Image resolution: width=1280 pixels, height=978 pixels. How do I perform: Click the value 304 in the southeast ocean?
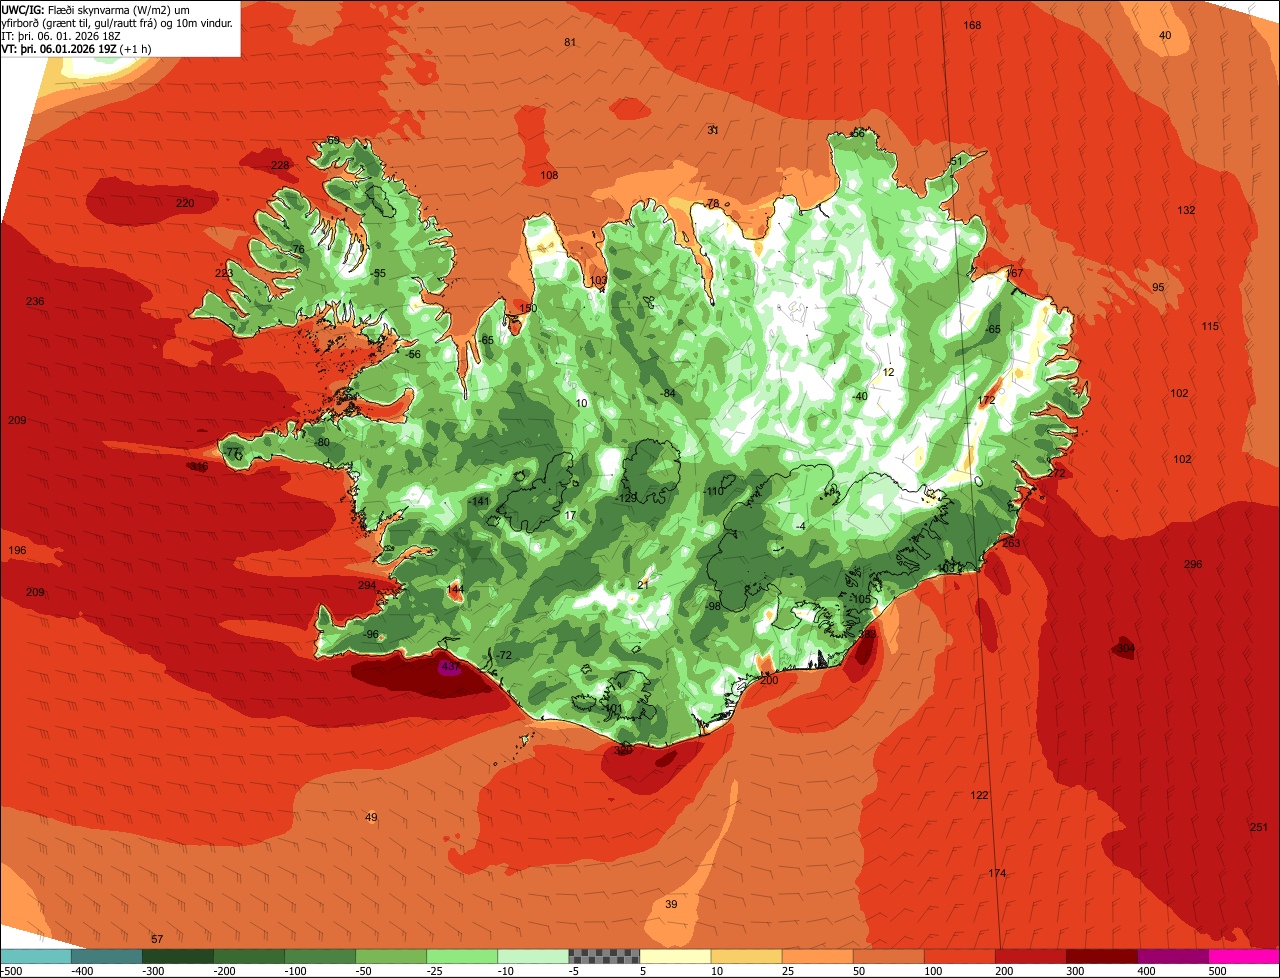tap(1126, 649)
